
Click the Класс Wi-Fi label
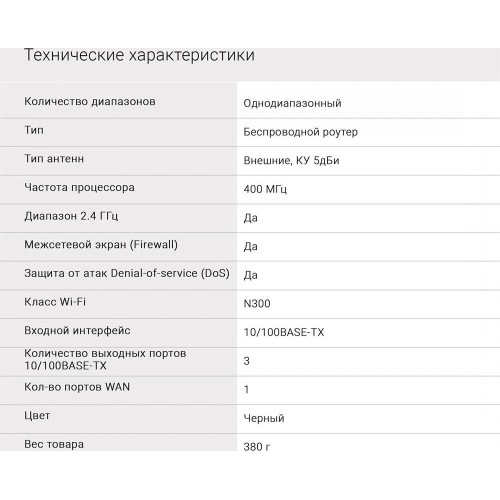[55, 302]
